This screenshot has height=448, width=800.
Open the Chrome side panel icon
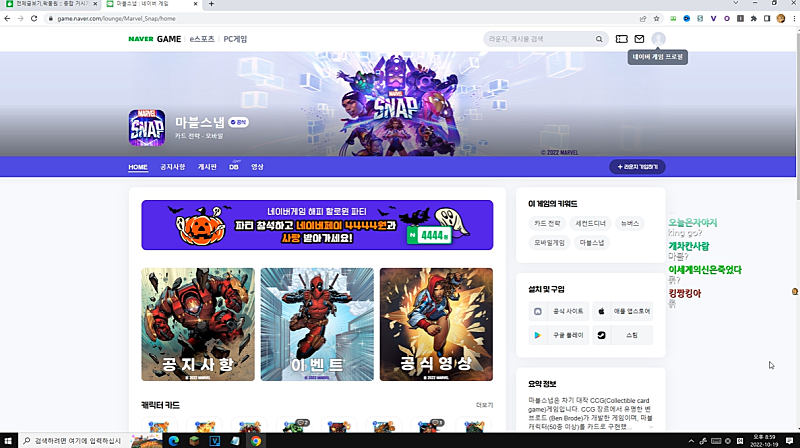pos(767,18)
